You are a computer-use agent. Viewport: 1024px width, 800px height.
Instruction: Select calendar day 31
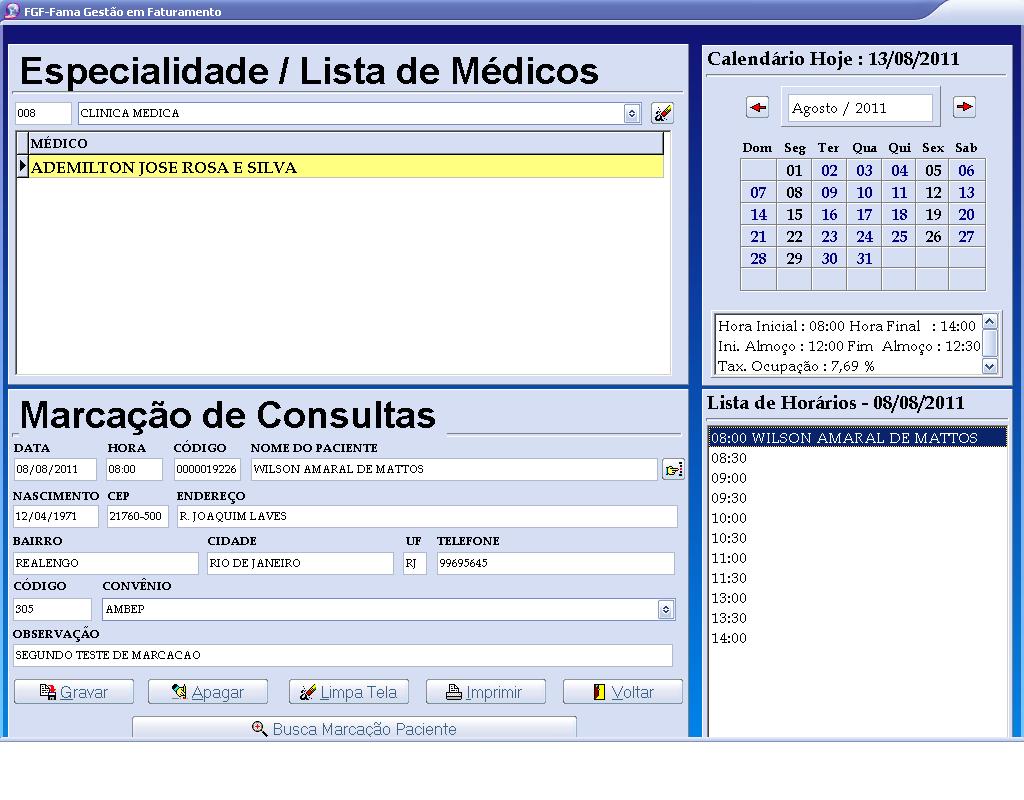point(864,259)
